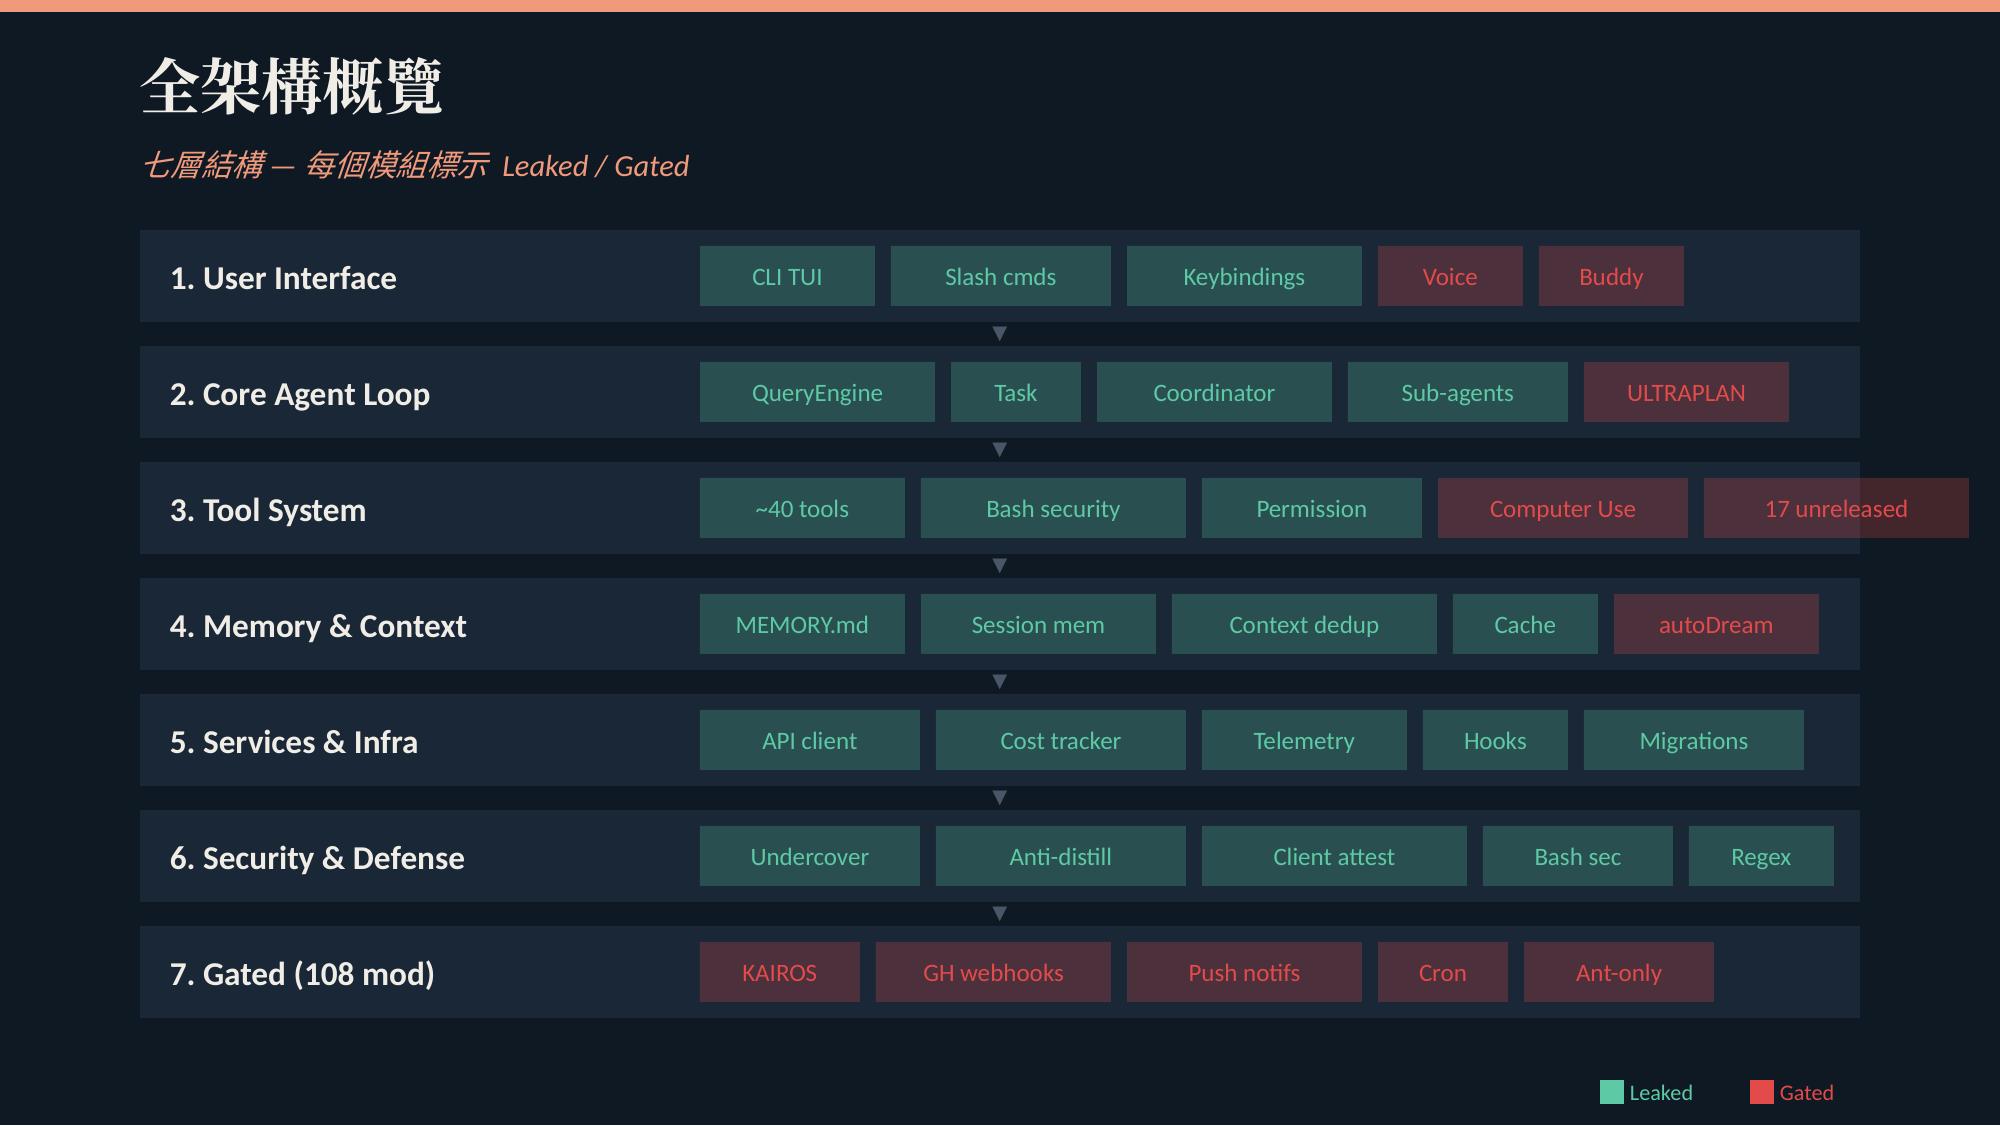The height and width of the screenshot is (1126, 2000).
Task: Click the green Leaked legend swatch
Action: coord(1612,1092)
